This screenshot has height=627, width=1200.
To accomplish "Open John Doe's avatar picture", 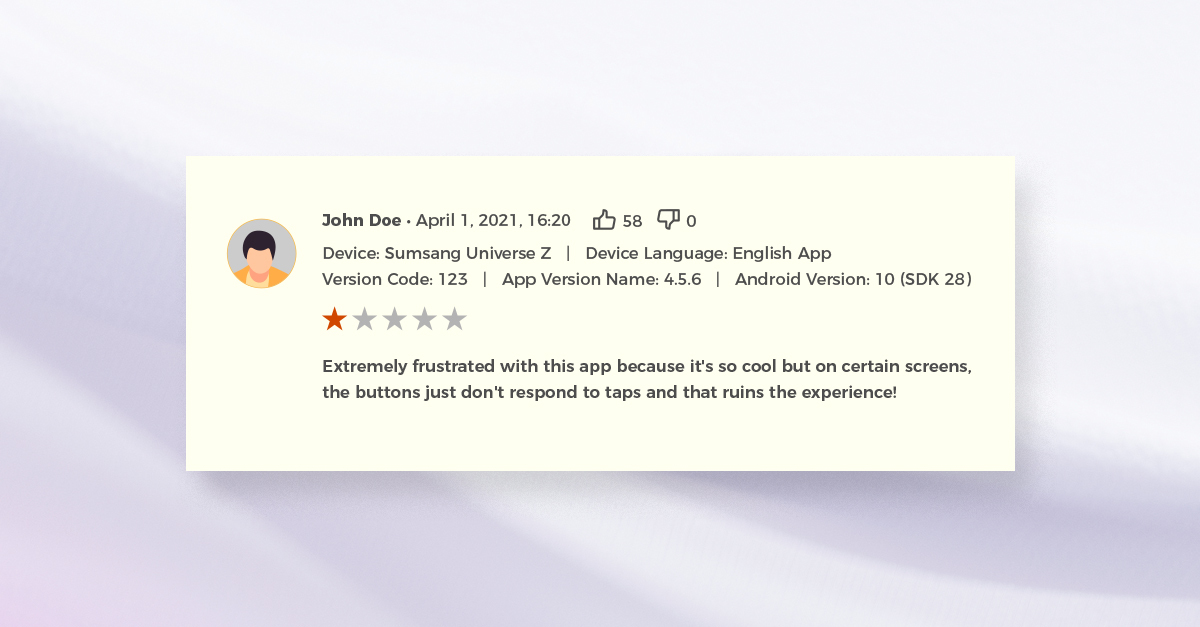I will click(261, 254).
